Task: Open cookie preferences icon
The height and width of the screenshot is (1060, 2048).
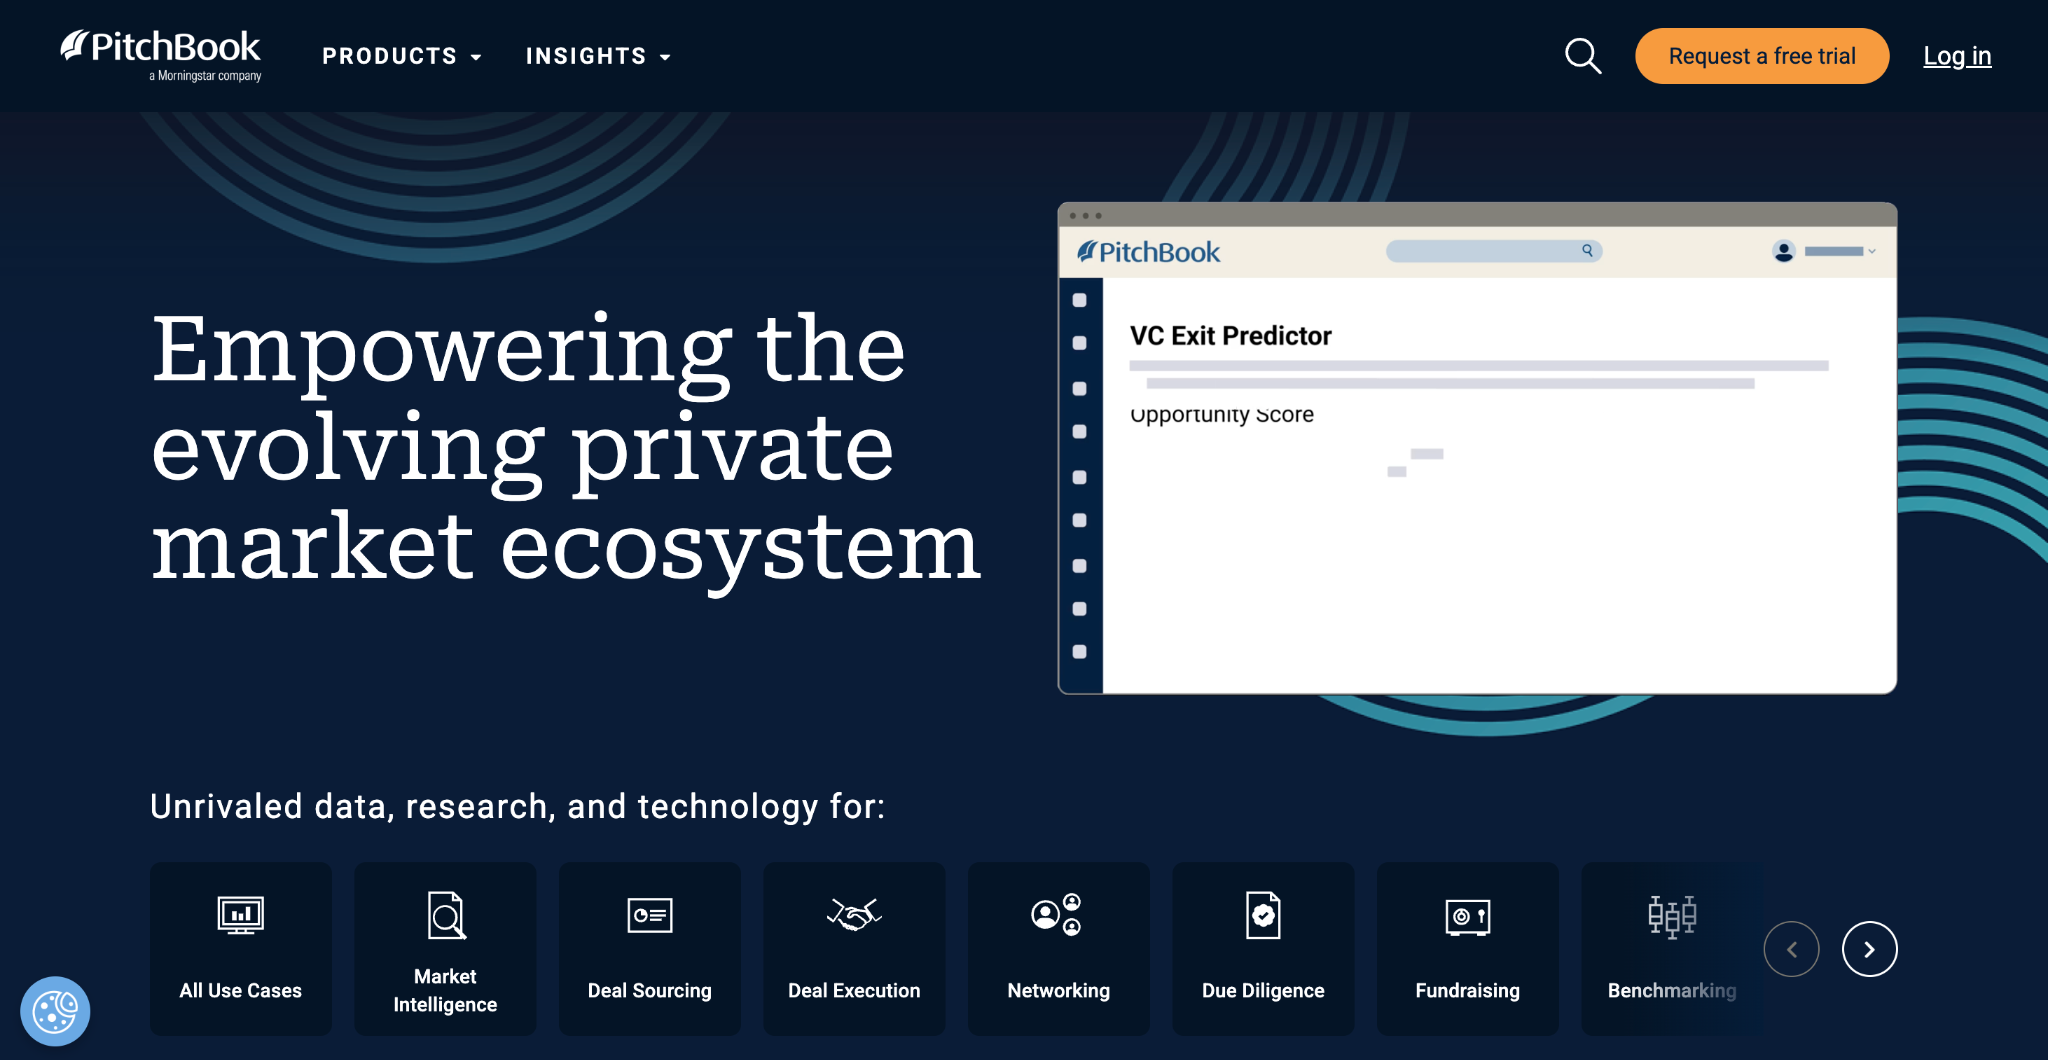Action: (x=55, y=1011)
